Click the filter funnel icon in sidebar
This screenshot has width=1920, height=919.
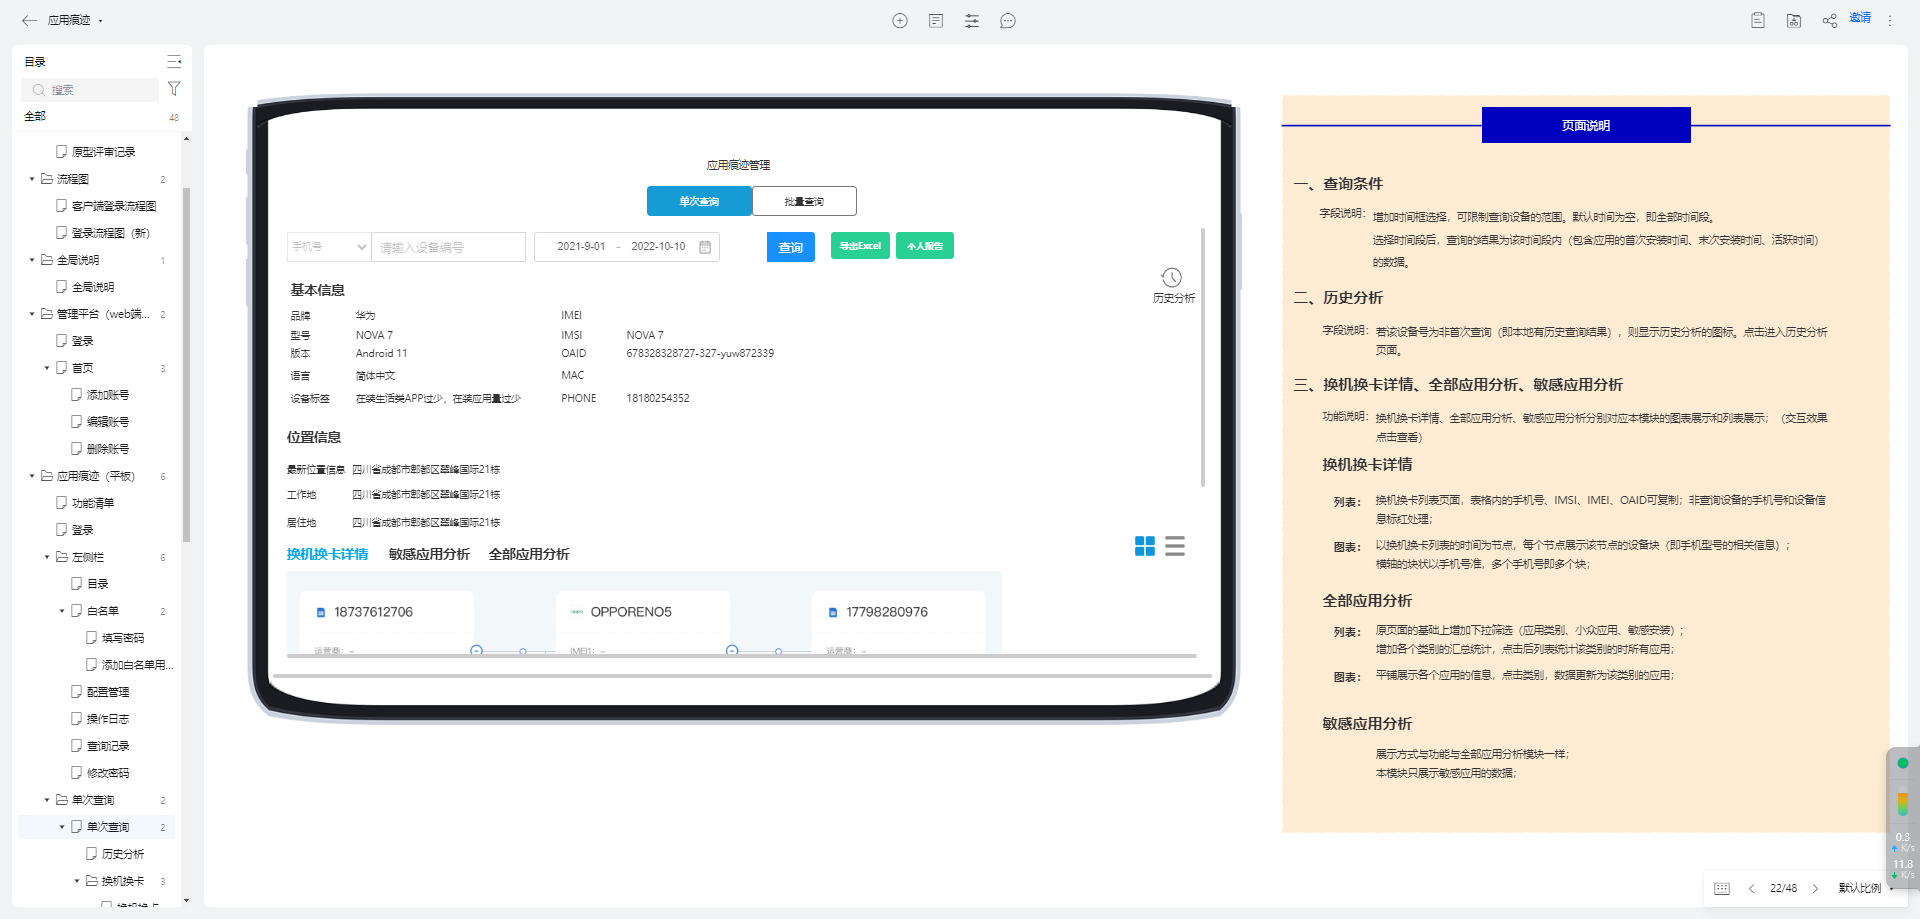pyautogui.click(x=174, y=89)
